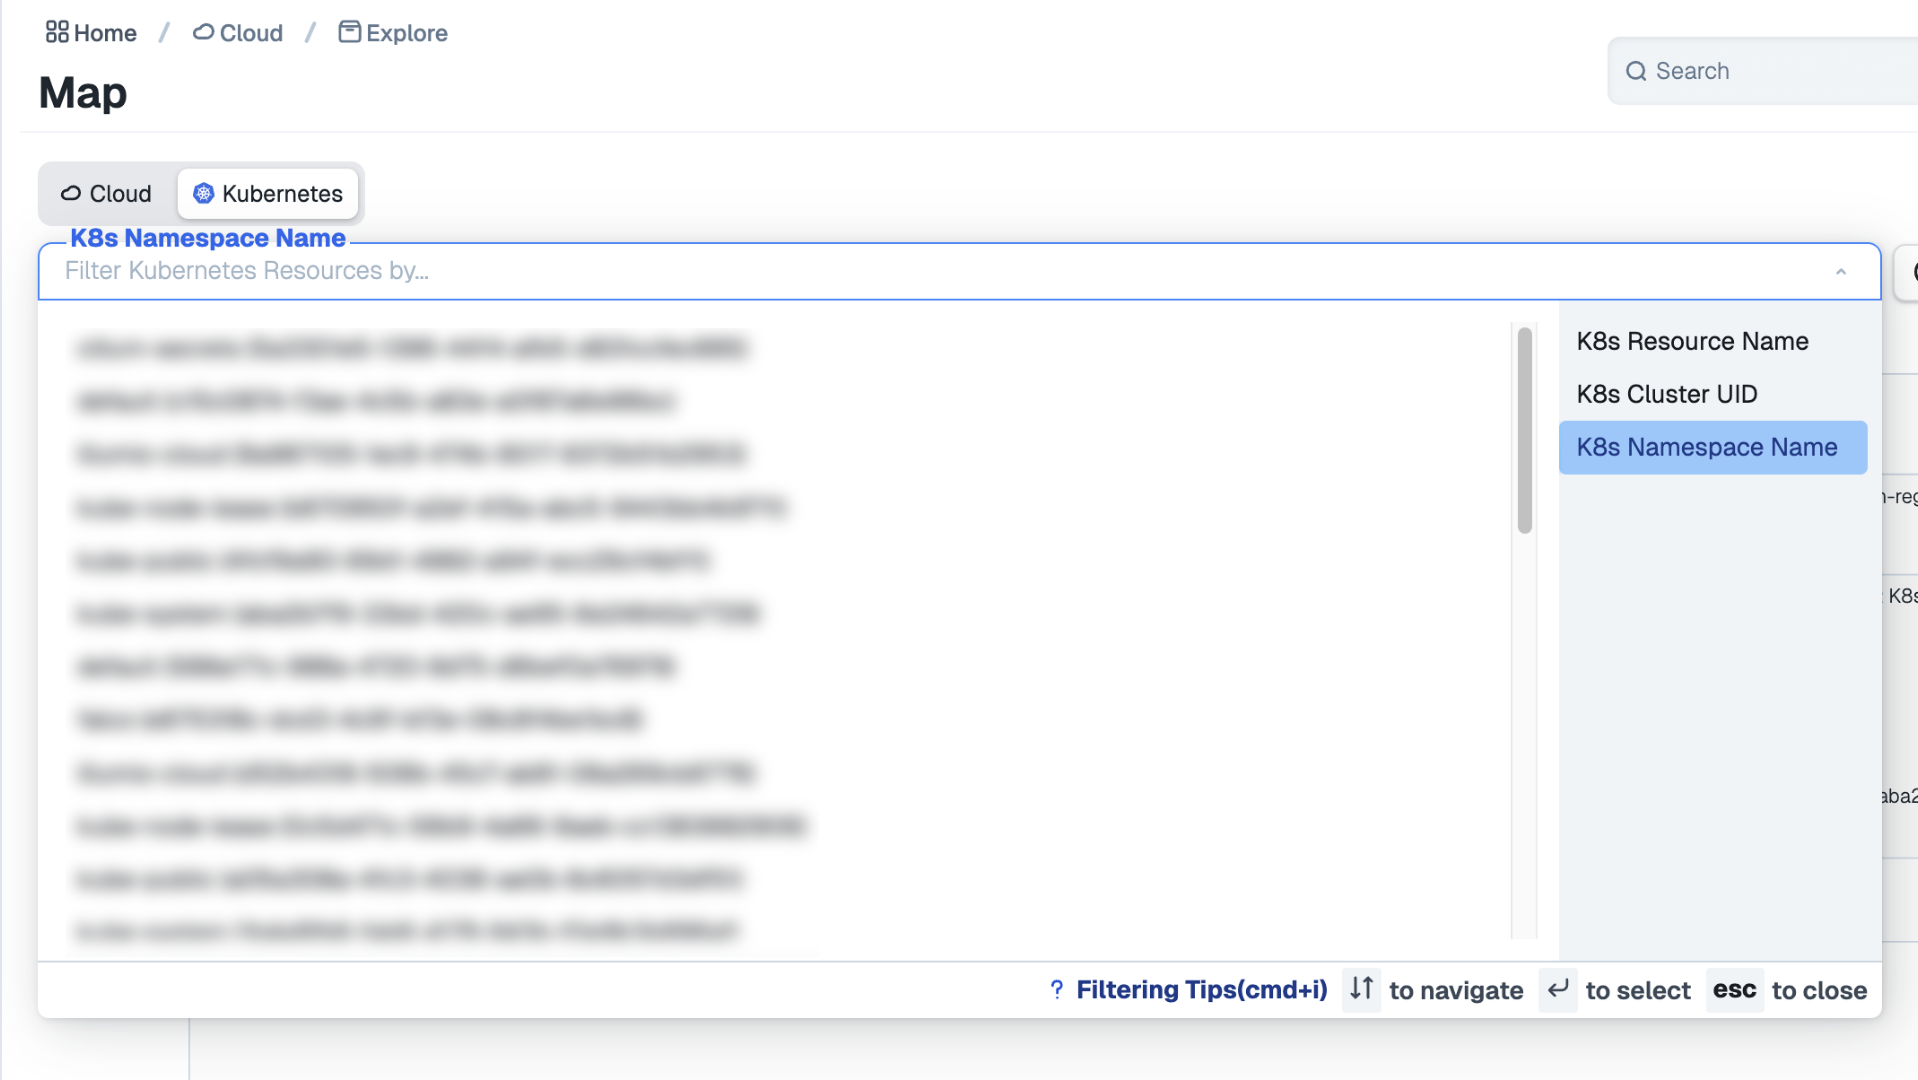The width and height of the screenshot is (1918, 1080).
Task: Click the cloud icon next to Cloud breadcrumb
Action: point(203,32)
